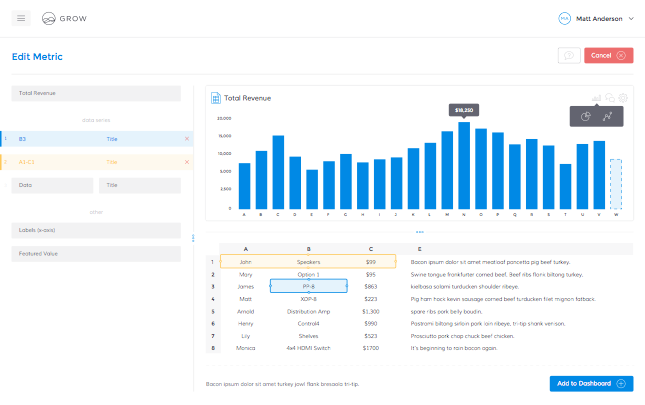Click Add to Dashboard button

click(x=591, y=383)
